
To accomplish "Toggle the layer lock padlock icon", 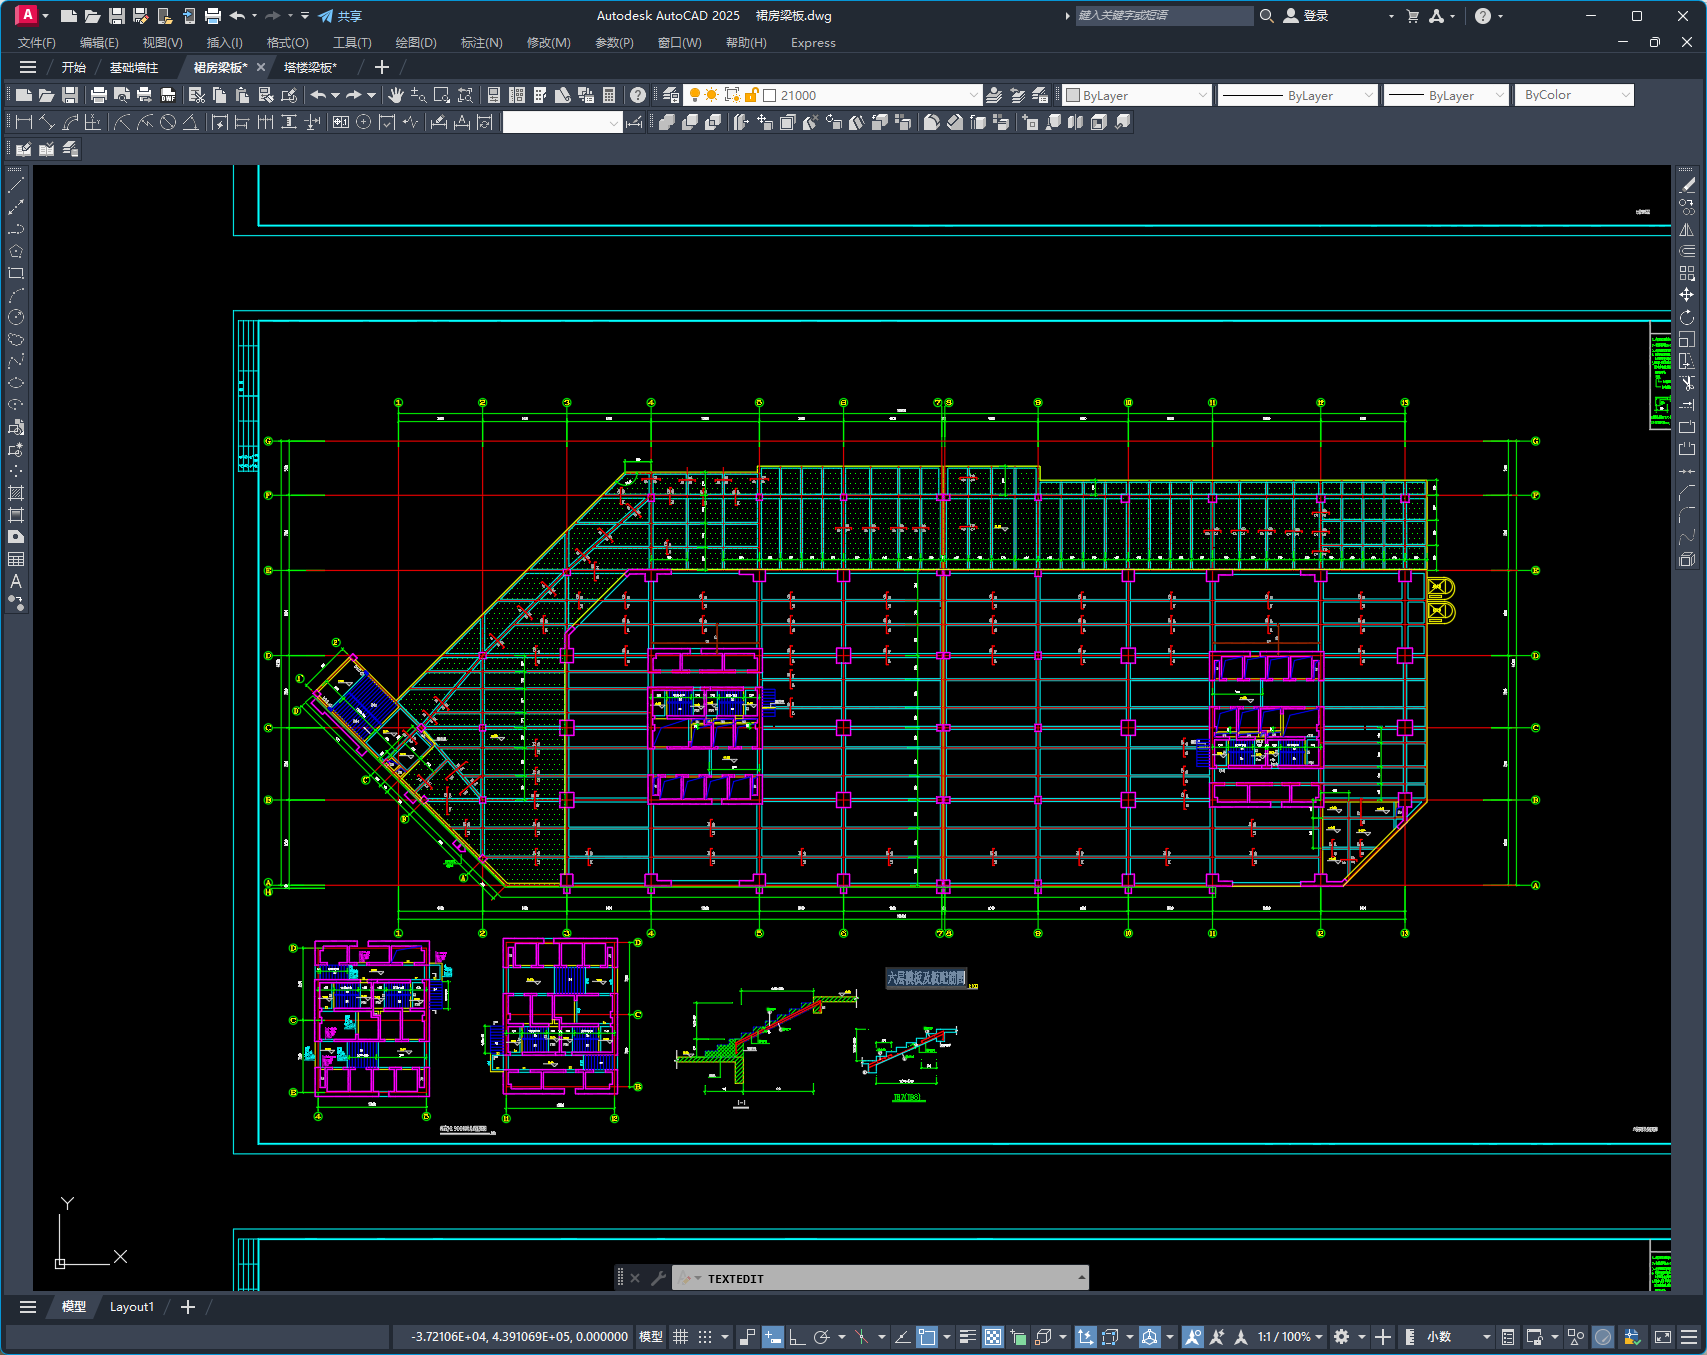I will [751, 95].
